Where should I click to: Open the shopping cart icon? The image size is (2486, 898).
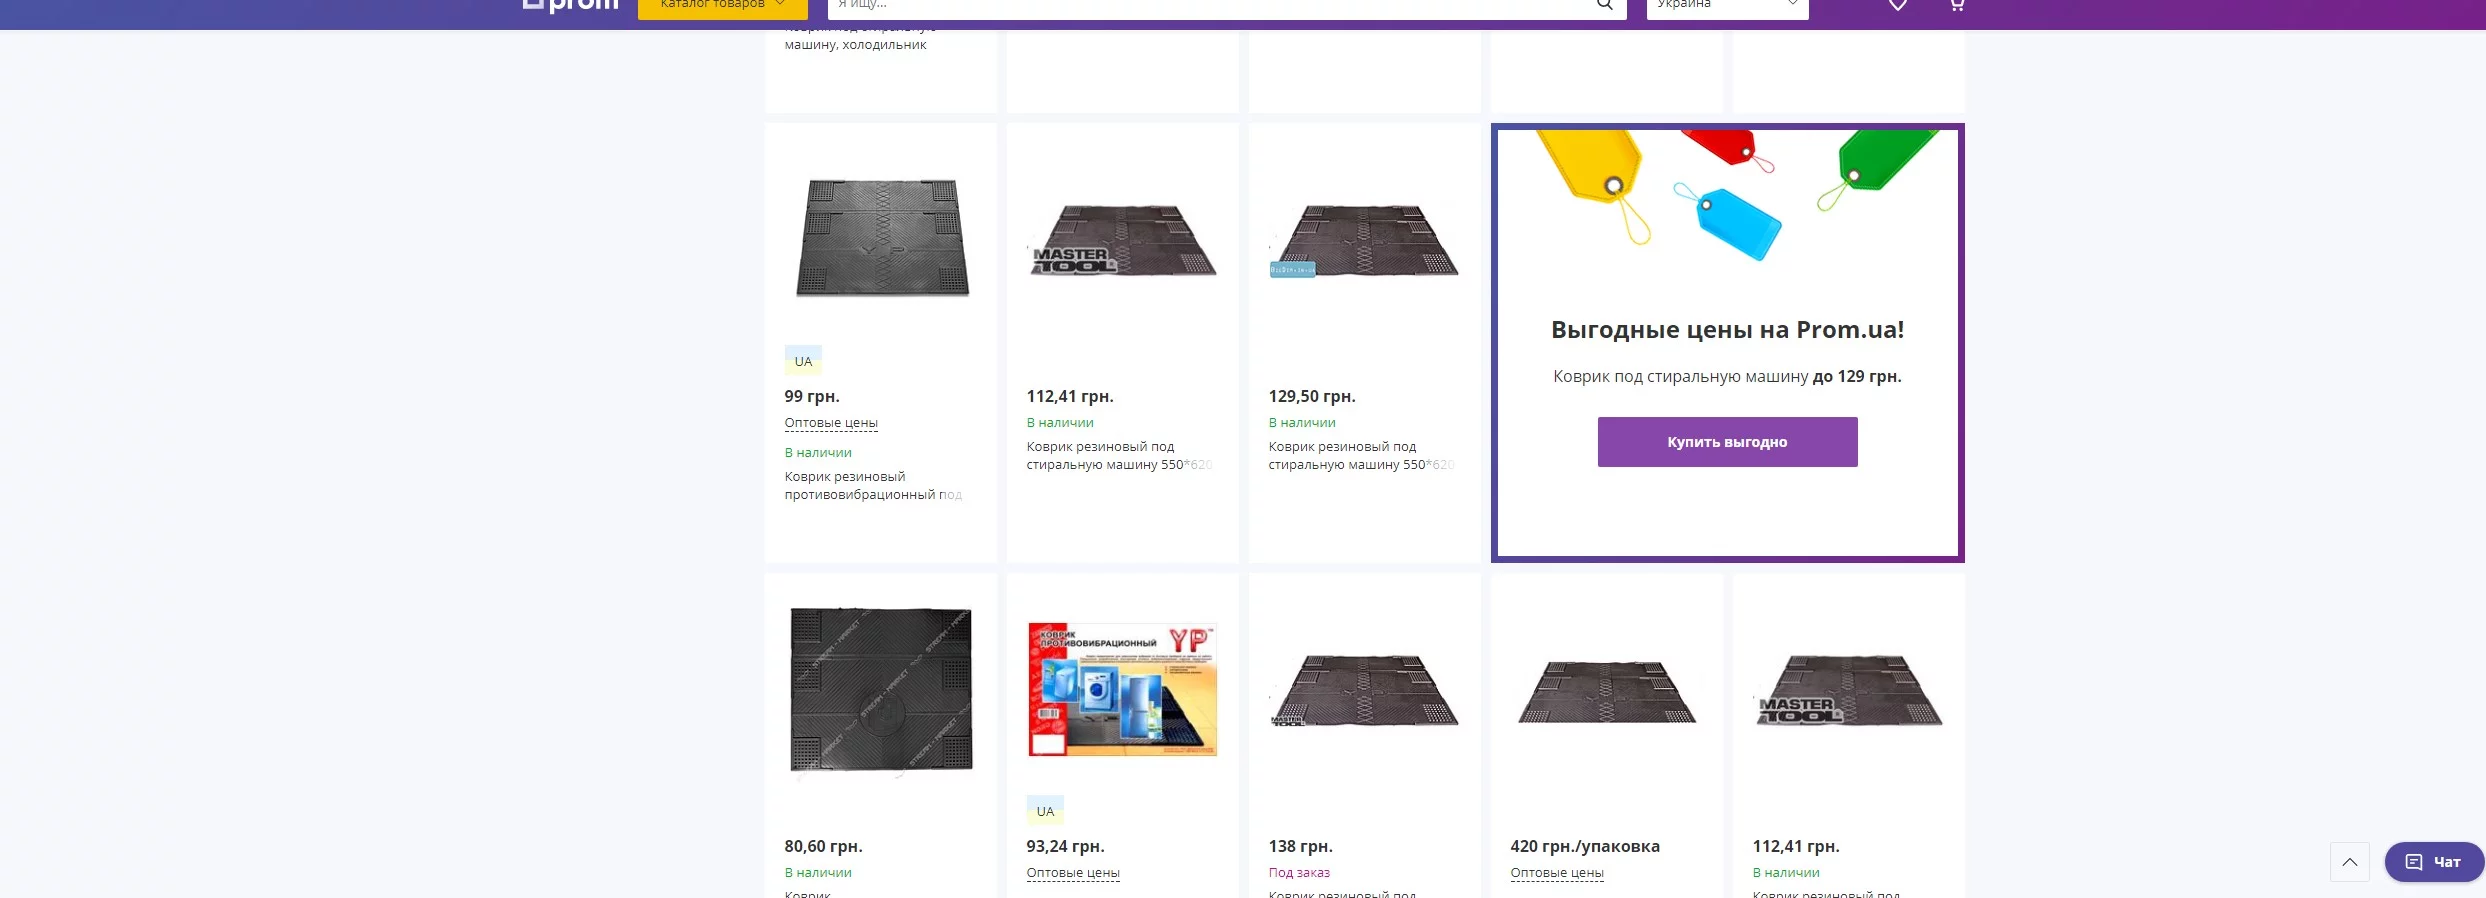coord(1956,5)
